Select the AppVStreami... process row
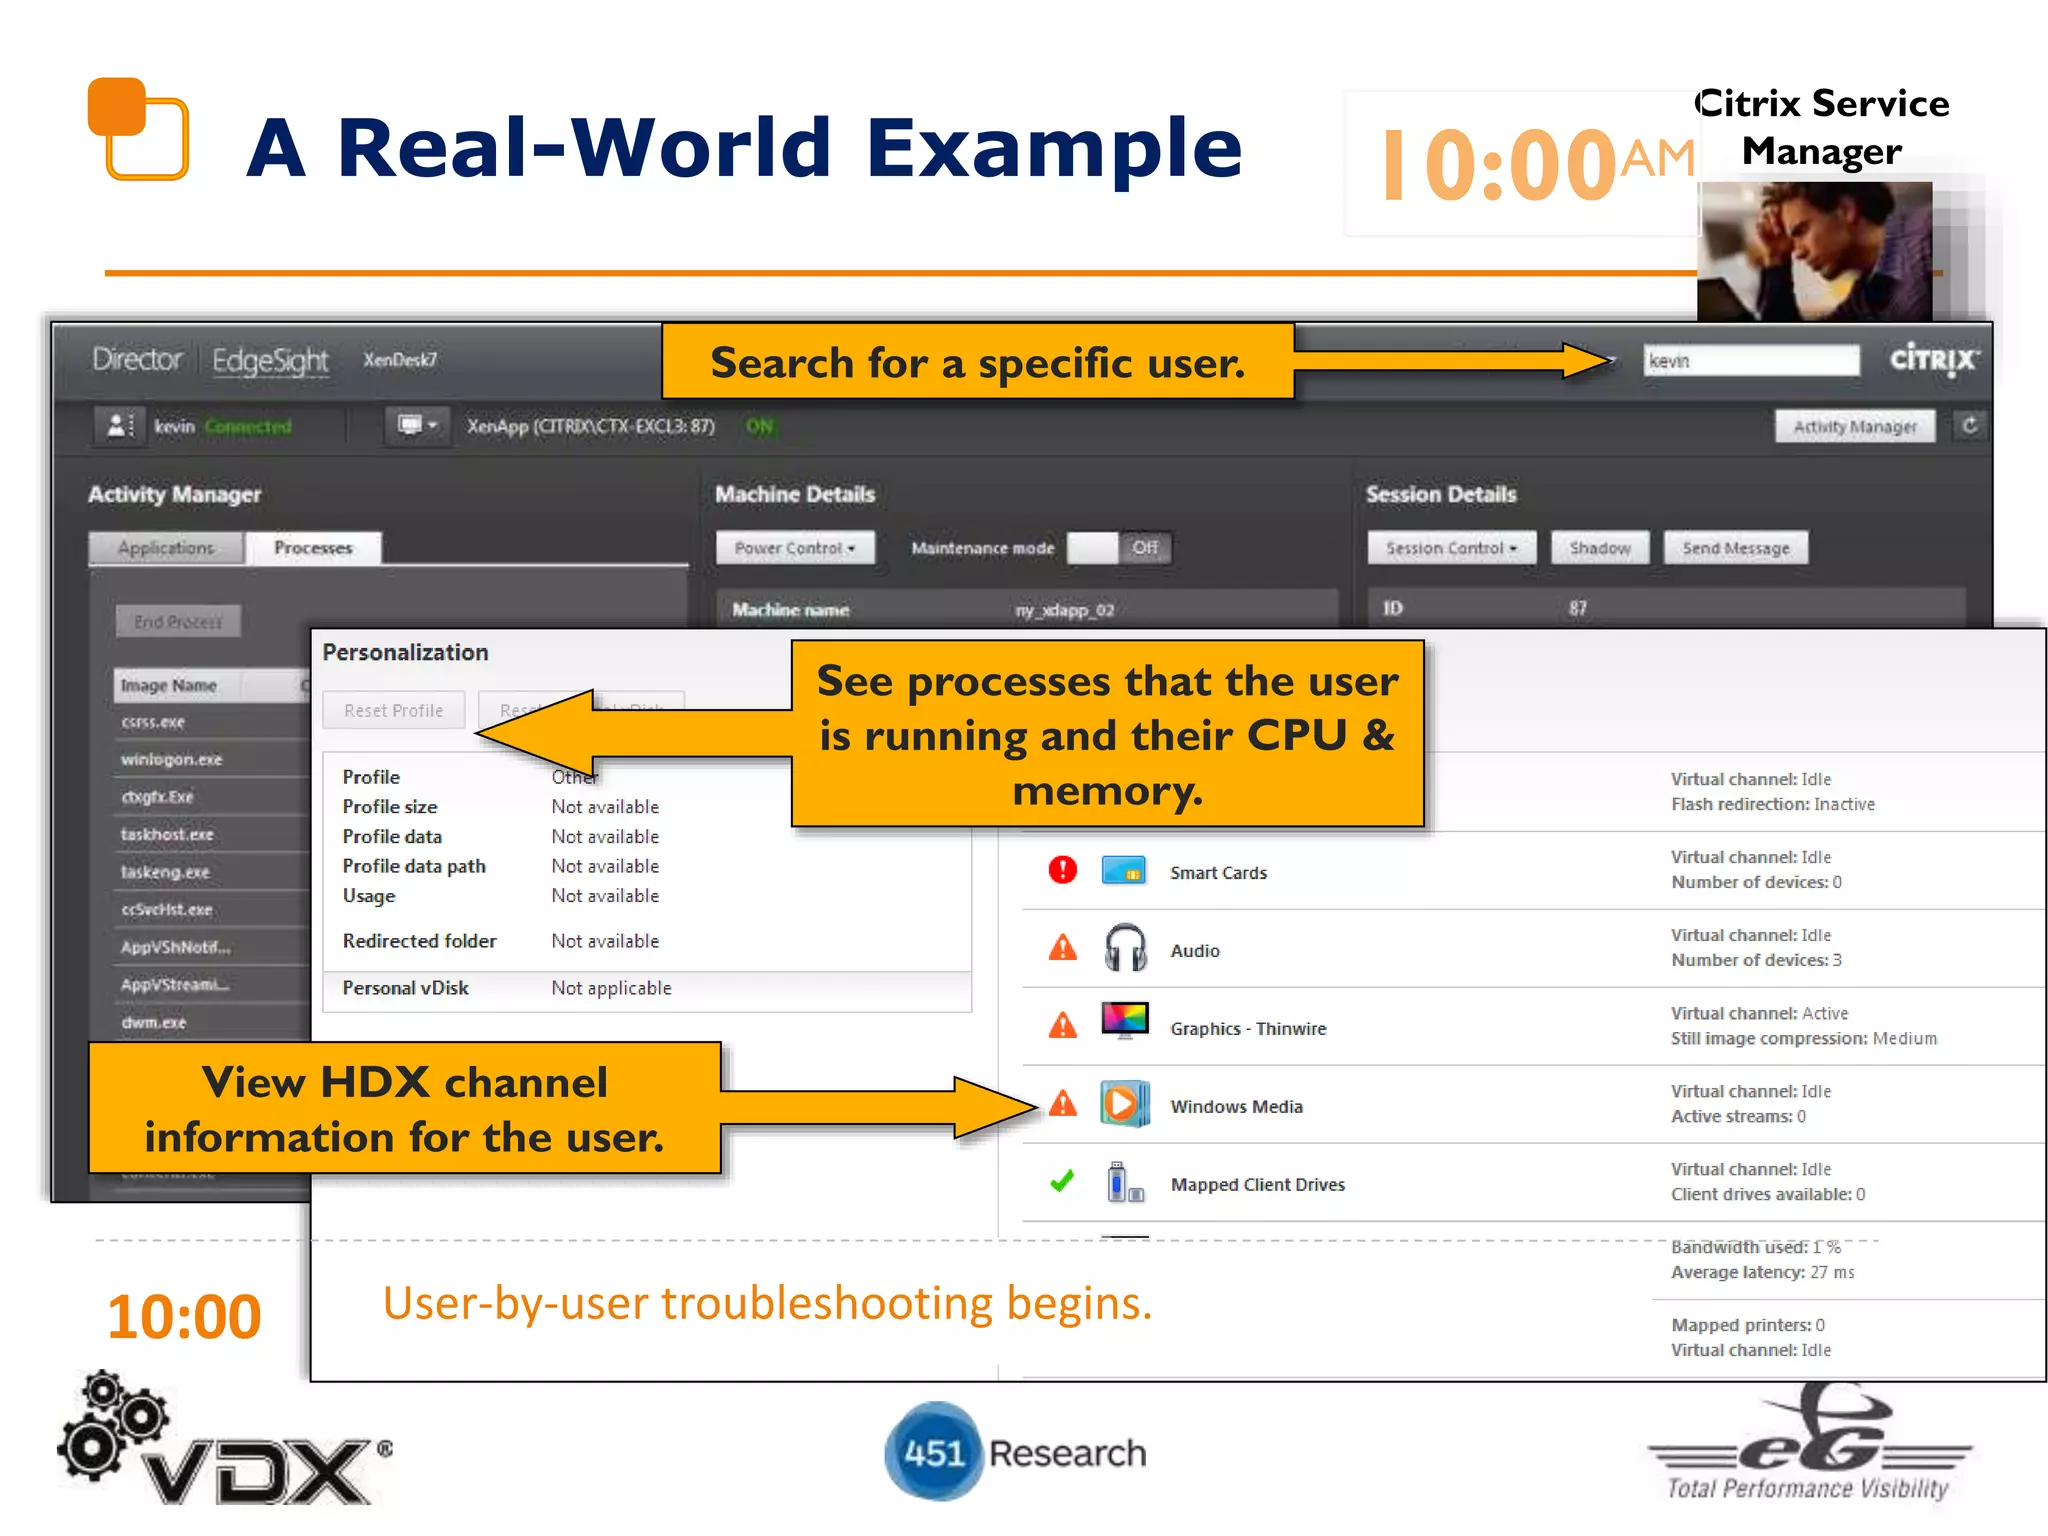 pyautogui.click(x=212, y=984)
